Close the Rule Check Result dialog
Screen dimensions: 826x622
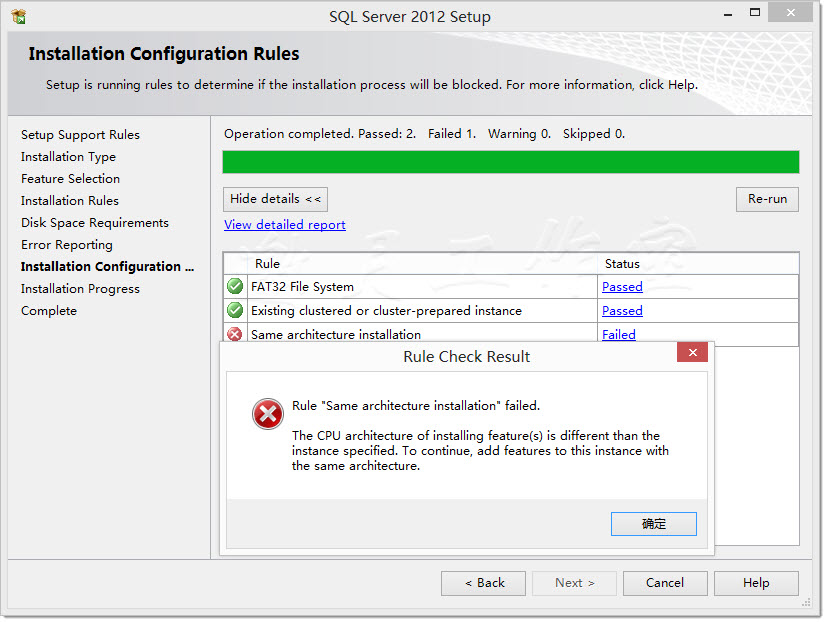pyautogui.click(x=692, y=352)
